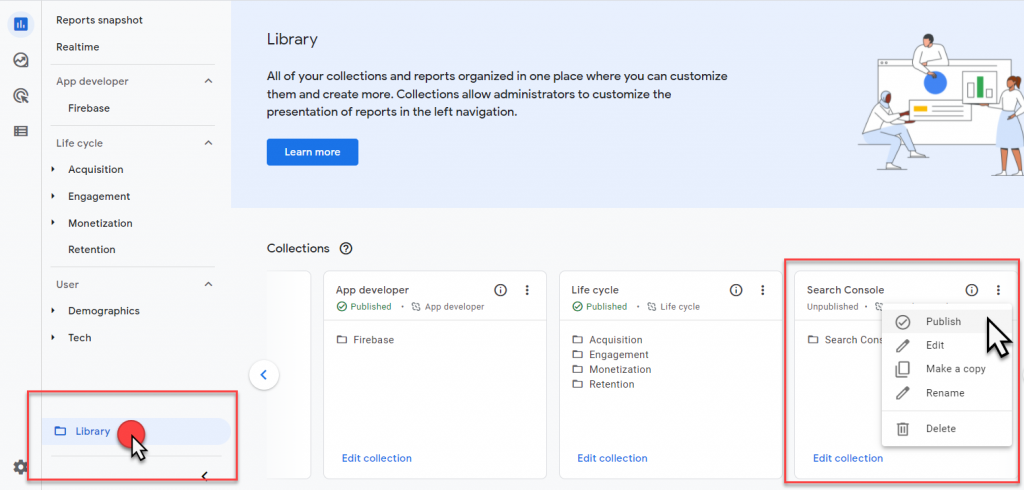Show info for App developer collection
Screen dimensions: 1024x490
coord(501,290)
